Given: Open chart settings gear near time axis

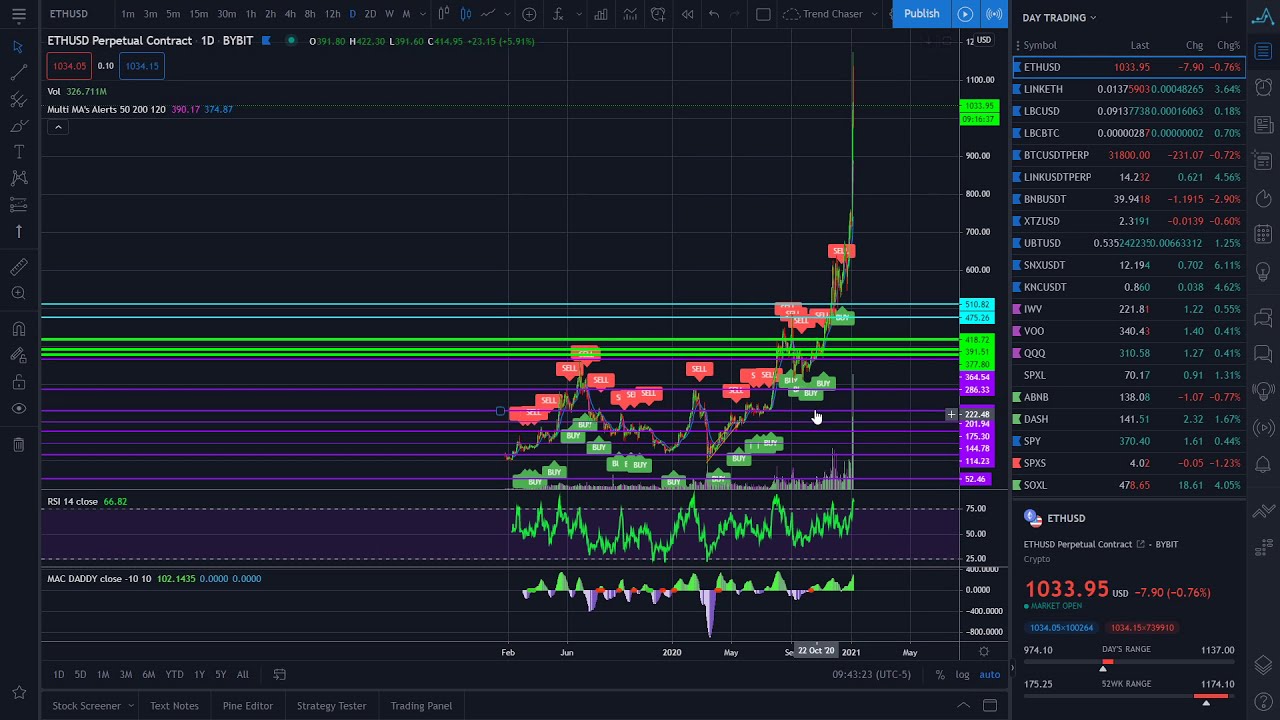Looking at the screenshot, I should pos(984,652).
